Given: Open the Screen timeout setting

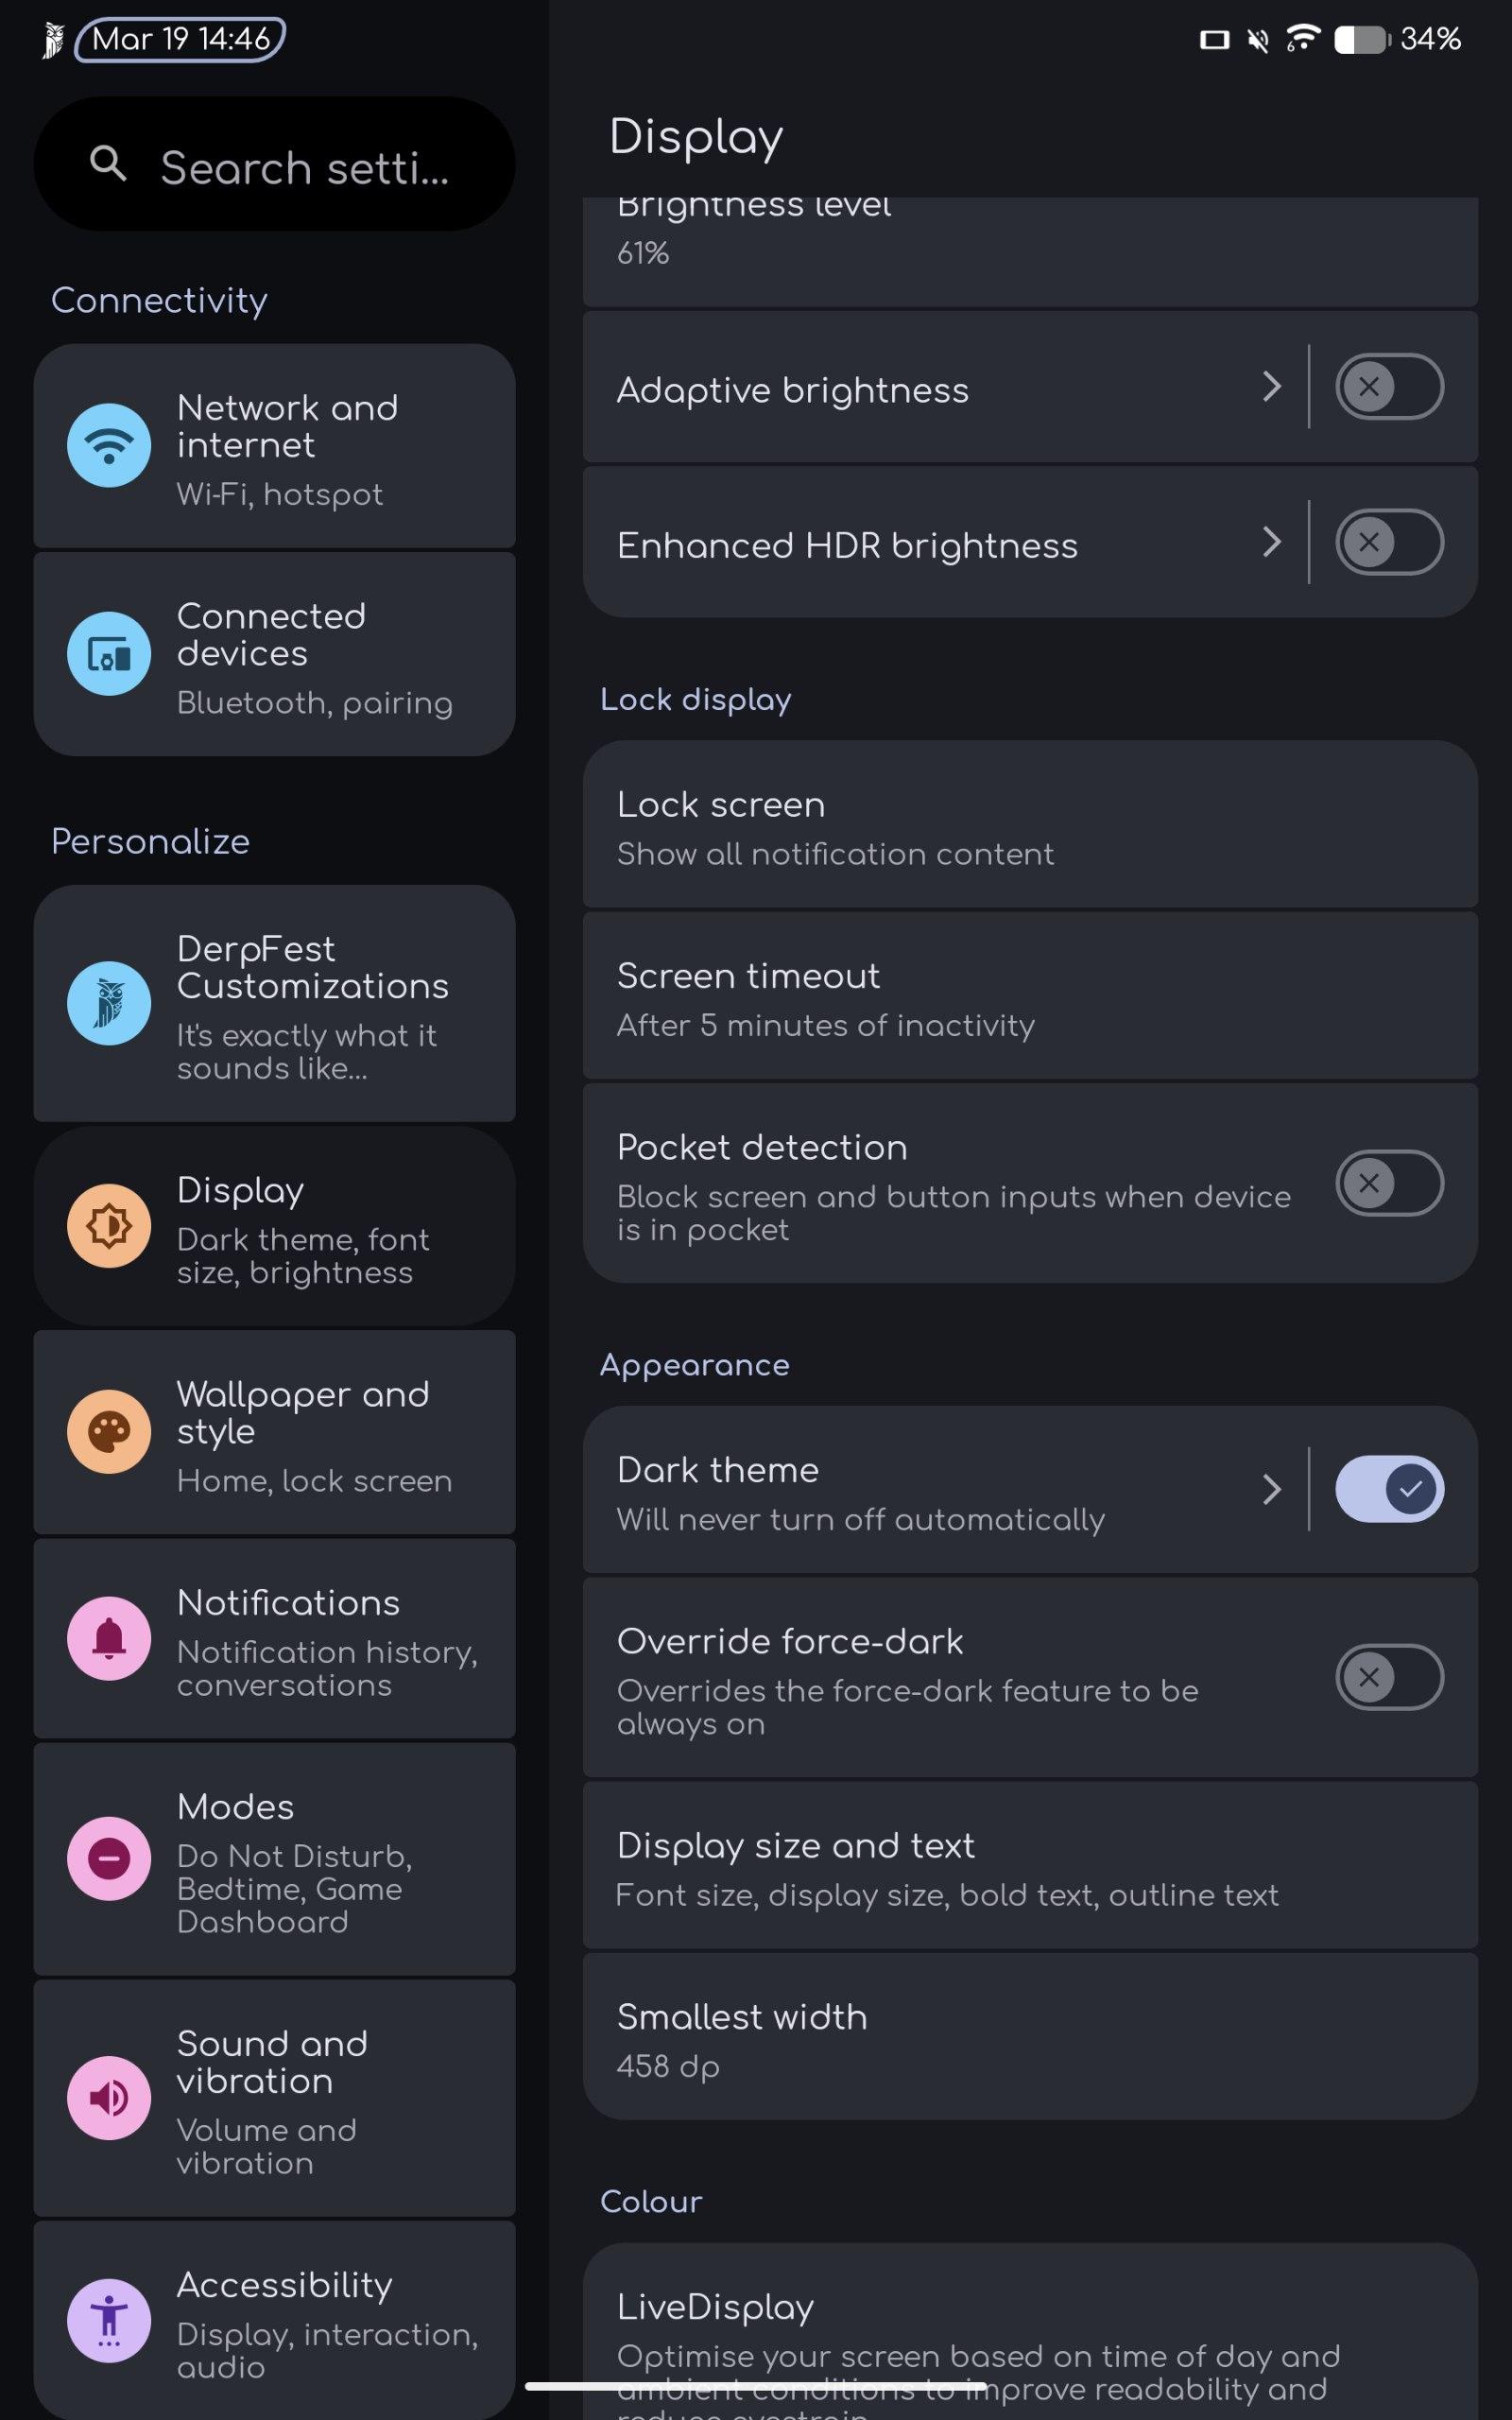Looking at the screenshot, I should pos(1029,998).
